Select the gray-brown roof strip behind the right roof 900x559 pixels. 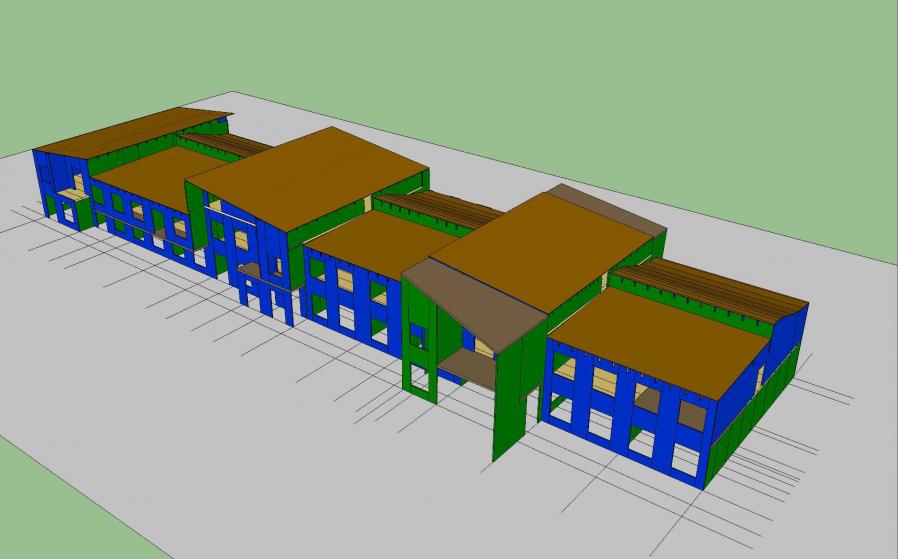click(607, 209)
